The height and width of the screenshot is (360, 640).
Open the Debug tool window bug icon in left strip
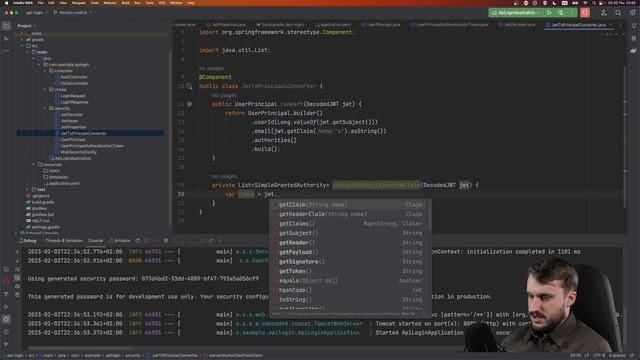pos(6,319)
